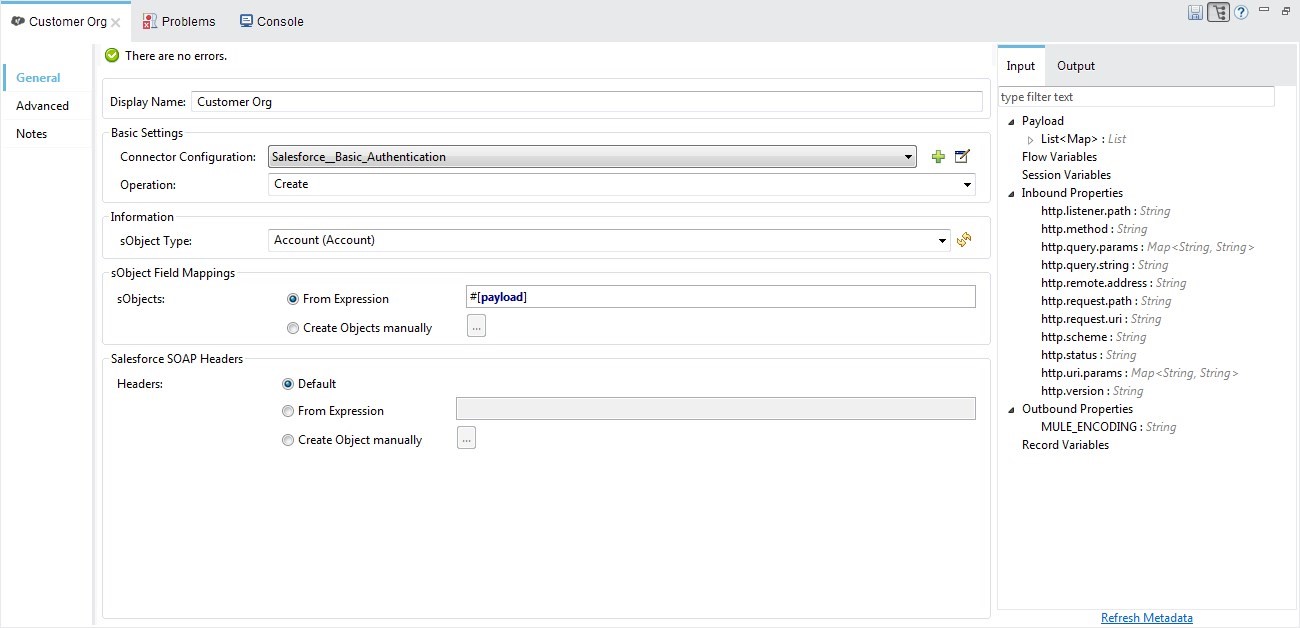The image size is (1300, 628).
Task: Select Create Objects manually radio button
Action: 293,328
